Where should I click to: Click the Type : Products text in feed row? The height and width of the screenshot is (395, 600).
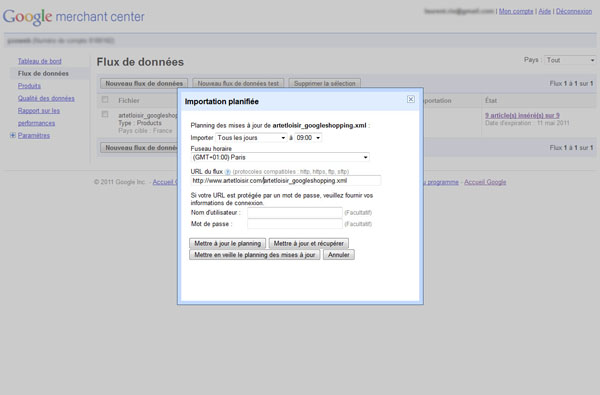(140, 123)
